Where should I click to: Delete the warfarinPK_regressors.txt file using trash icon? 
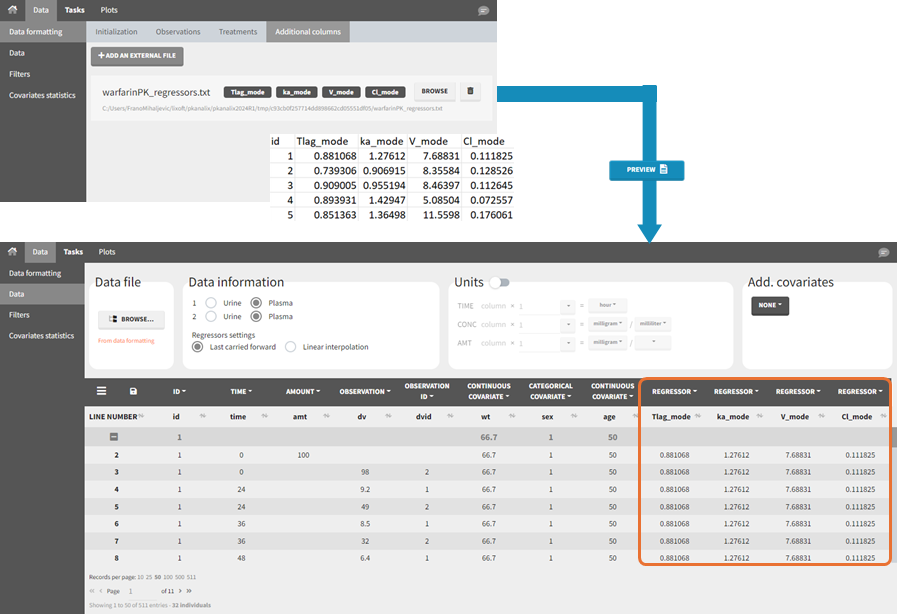(470, 91)
